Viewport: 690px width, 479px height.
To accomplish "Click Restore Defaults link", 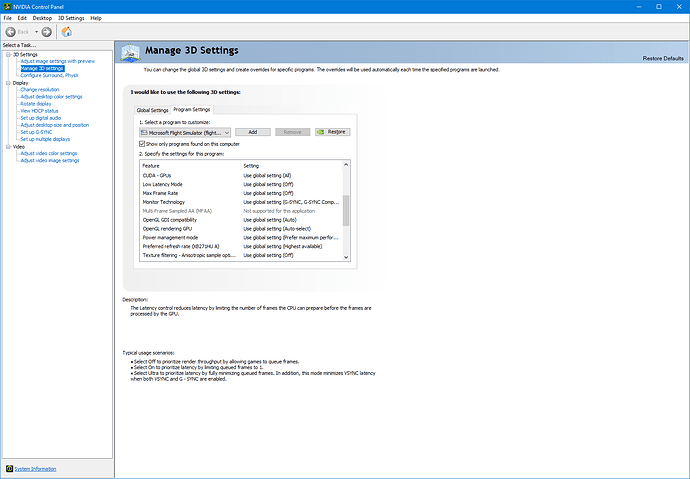I will (x=663, y=58).
